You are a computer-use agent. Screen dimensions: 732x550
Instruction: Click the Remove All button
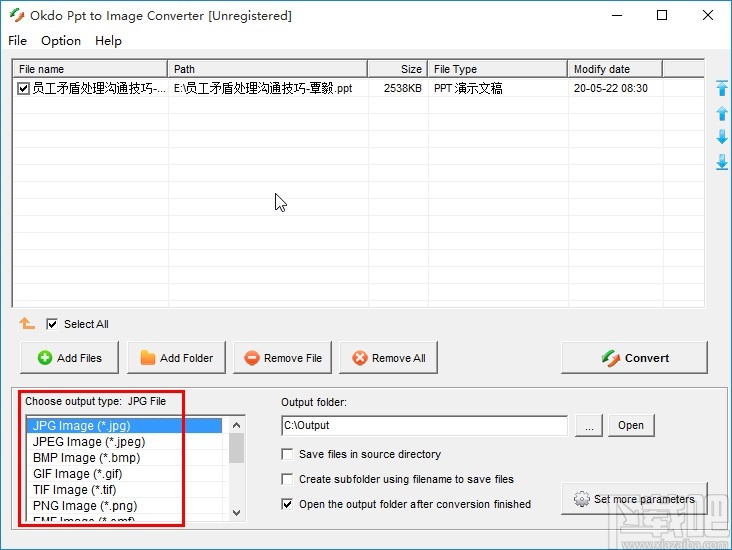pos(388,358)
